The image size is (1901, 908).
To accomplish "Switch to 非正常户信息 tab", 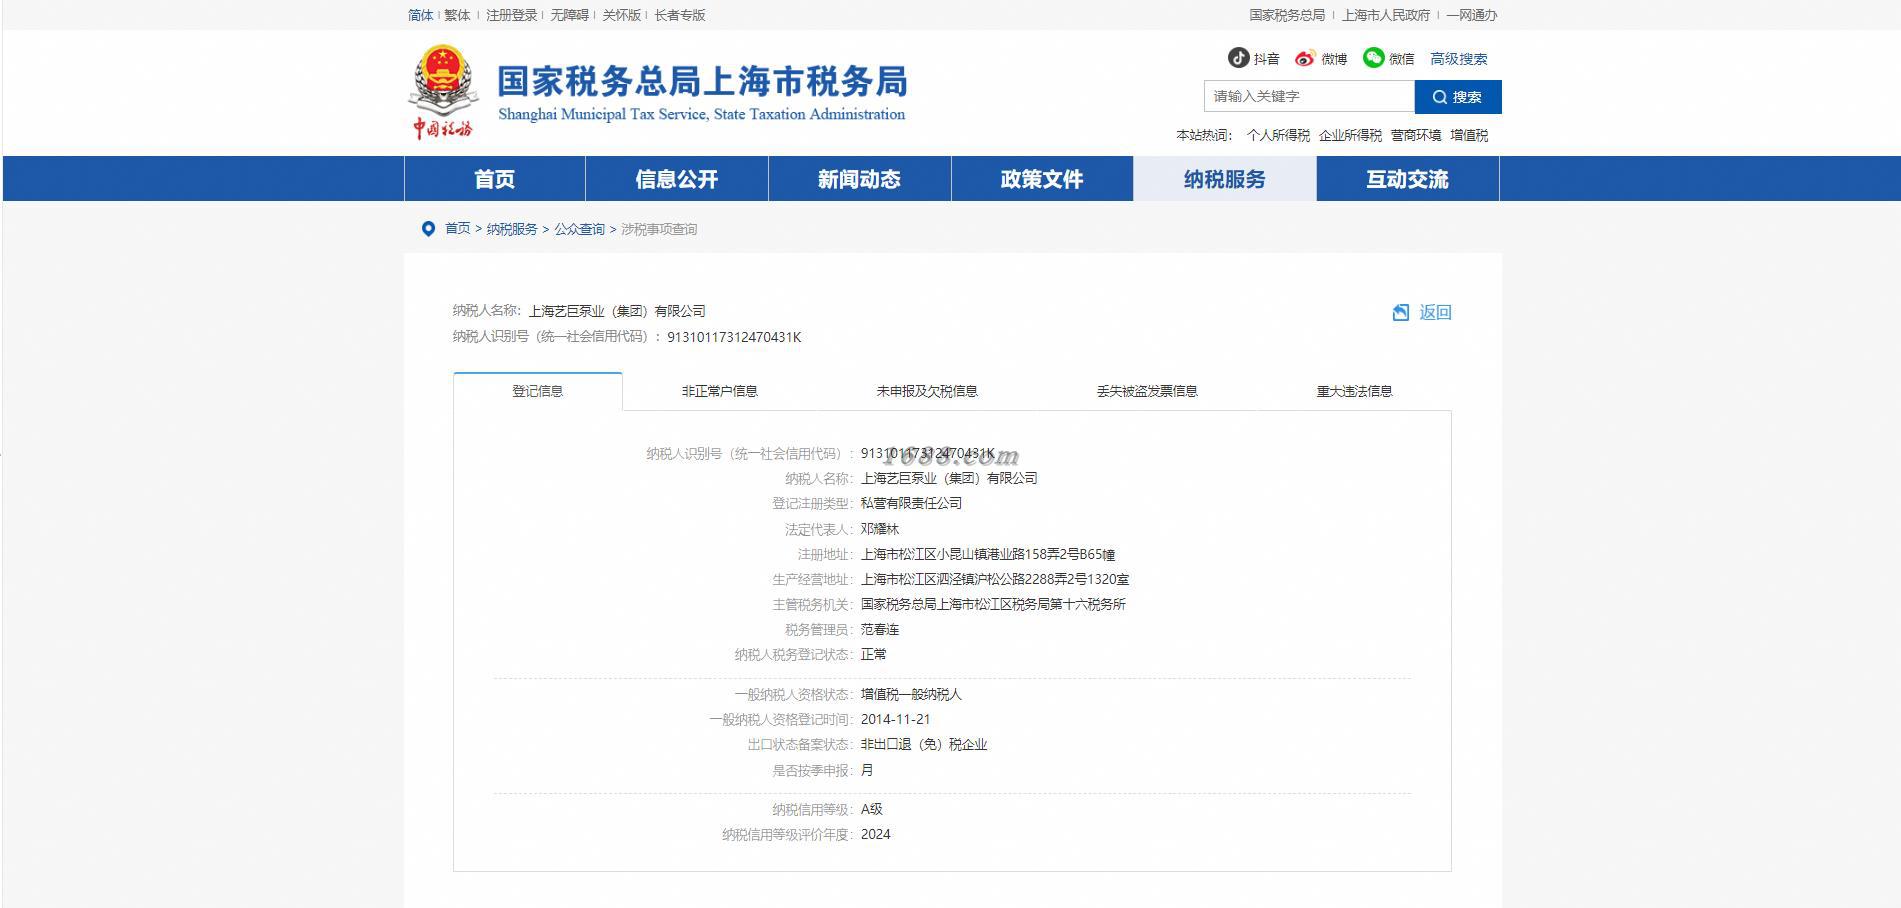I will 720,391.
